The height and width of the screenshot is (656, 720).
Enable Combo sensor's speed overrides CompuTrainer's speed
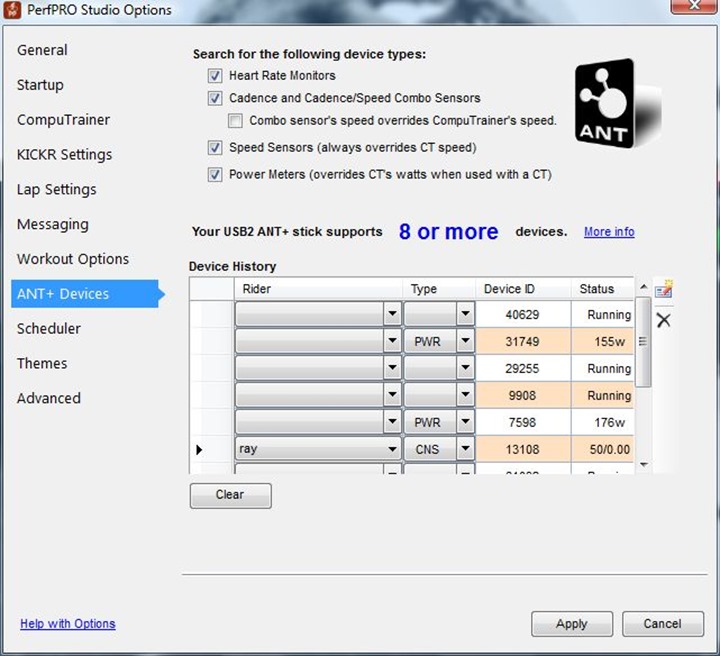235,121
